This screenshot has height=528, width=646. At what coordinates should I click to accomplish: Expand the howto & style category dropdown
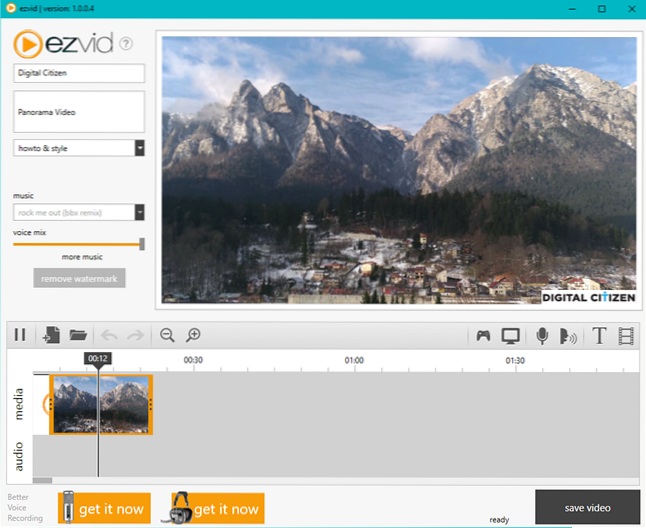[140, 148]
